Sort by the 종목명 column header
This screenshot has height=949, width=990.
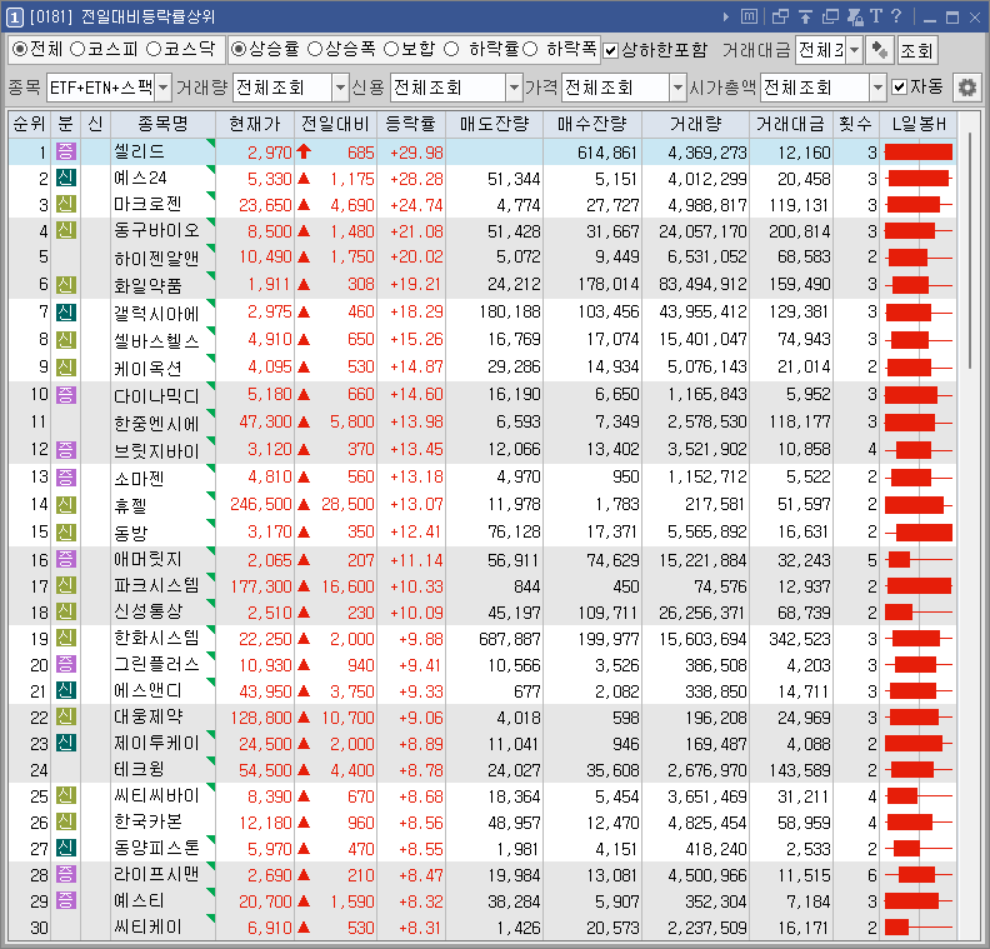[x=162, y=124]
